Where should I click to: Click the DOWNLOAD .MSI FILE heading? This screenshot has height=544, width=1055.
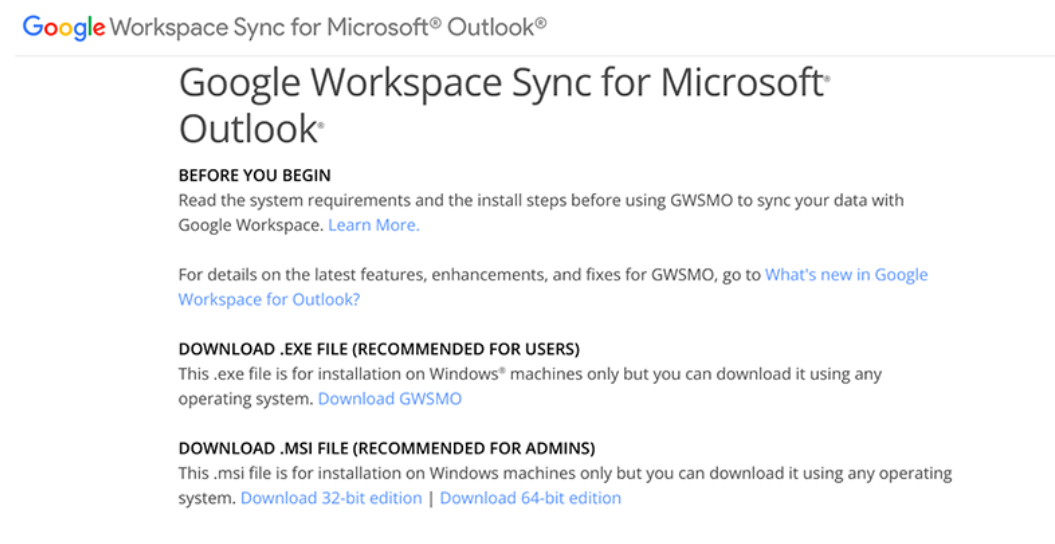(387, 449)
